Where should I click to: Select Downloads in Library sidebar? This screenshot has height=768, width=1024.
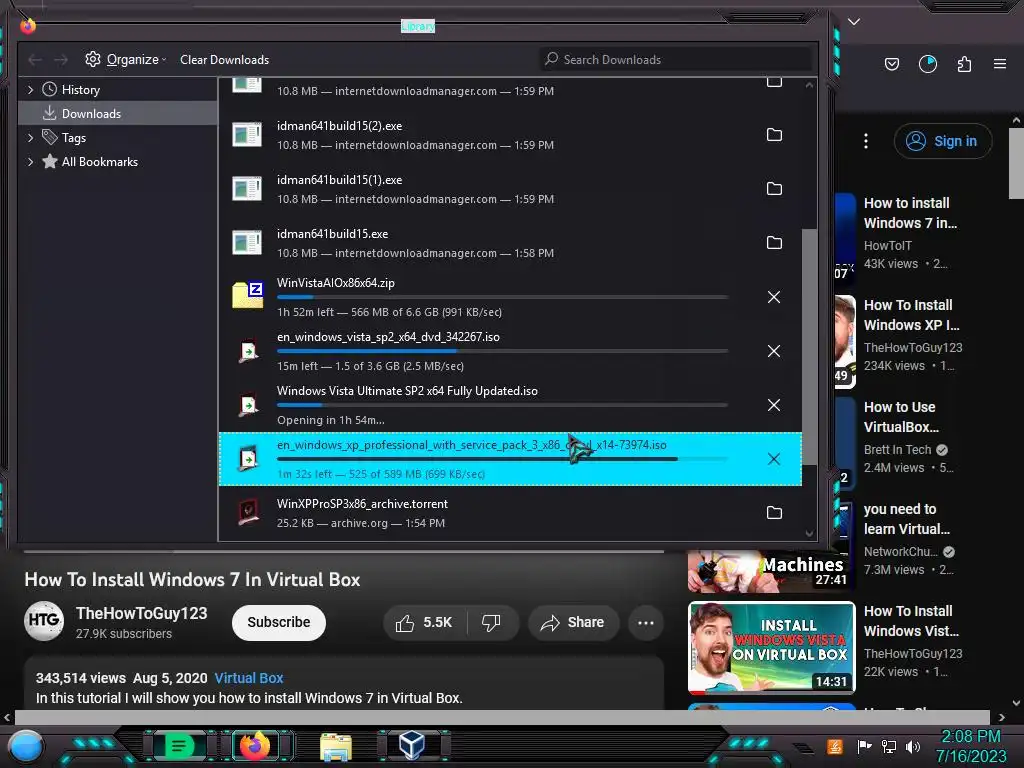[118, 114]
